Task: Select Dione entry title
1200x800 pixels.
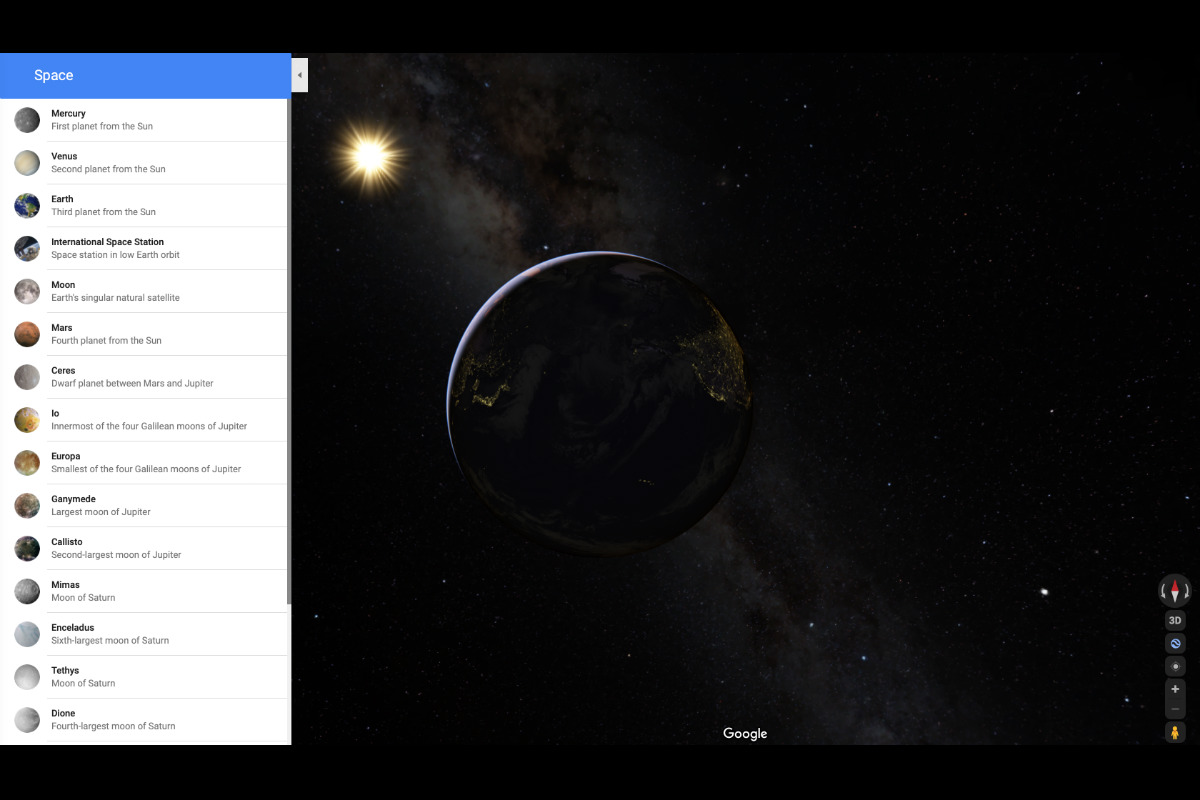Action: (63, 713)
